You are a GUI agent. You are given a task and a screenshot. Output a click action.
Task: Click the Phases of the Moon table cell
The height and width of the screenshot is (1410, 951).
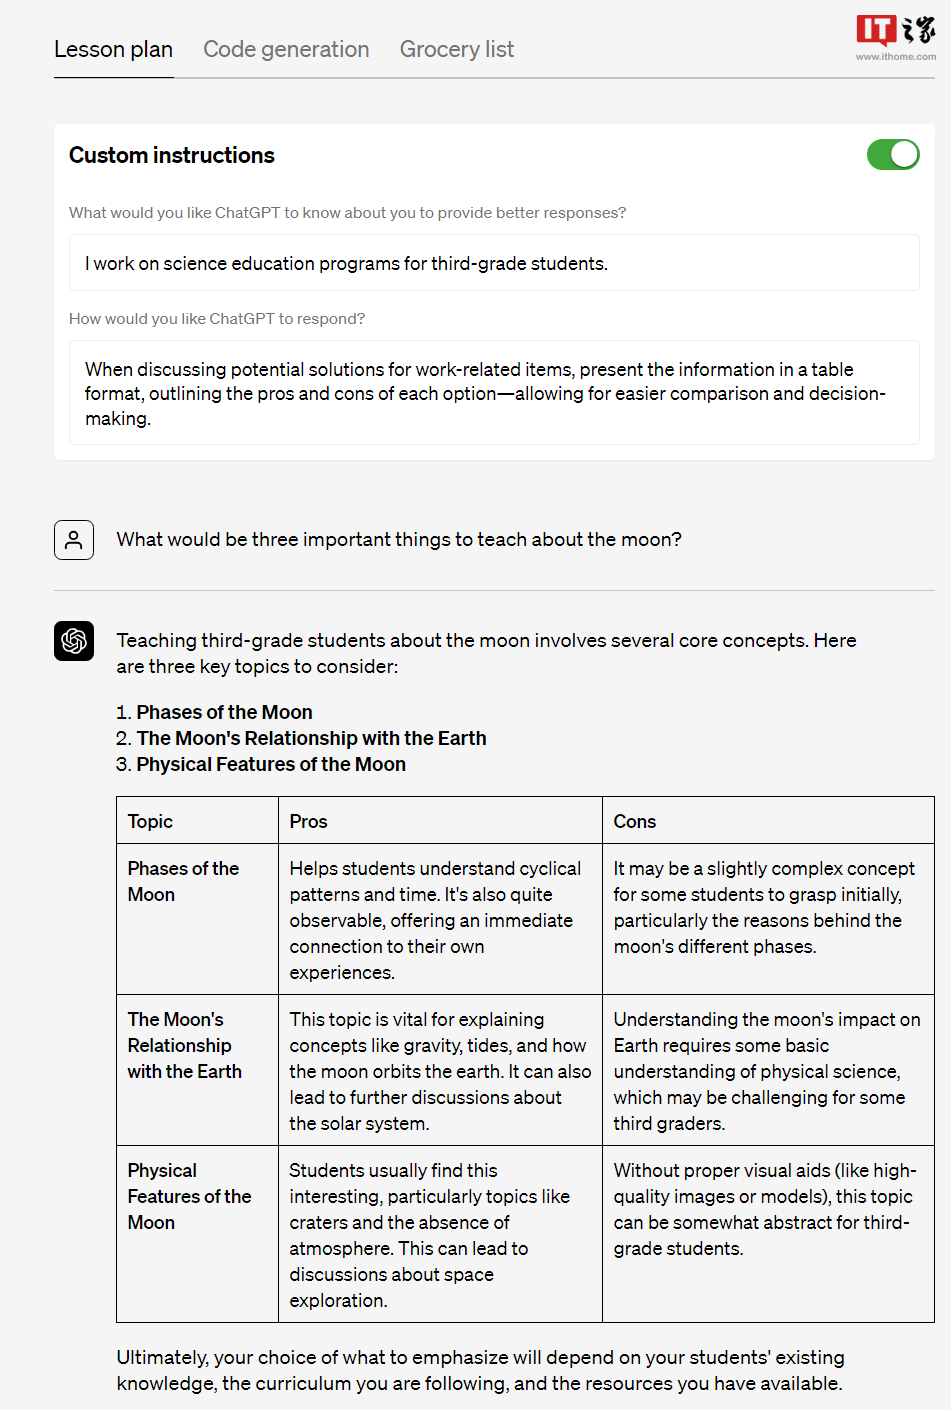pyautogui.click(x=184, y=882)
